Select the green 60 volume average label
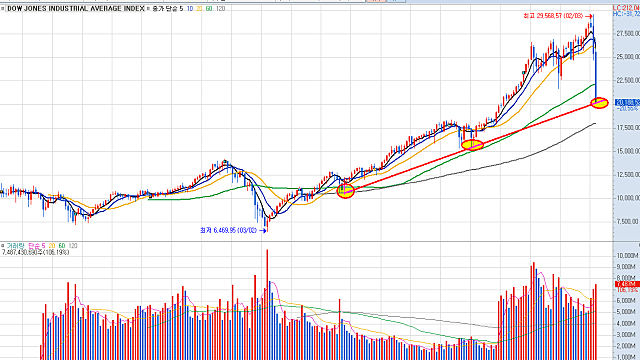Screen dimensions: 640x360 62,246
